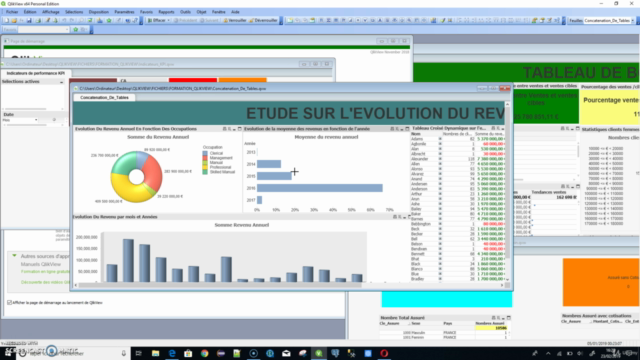The image size is (640, 360).
Task: Open the Feuilles sheet selector dropdown
Action: point(633,20)
